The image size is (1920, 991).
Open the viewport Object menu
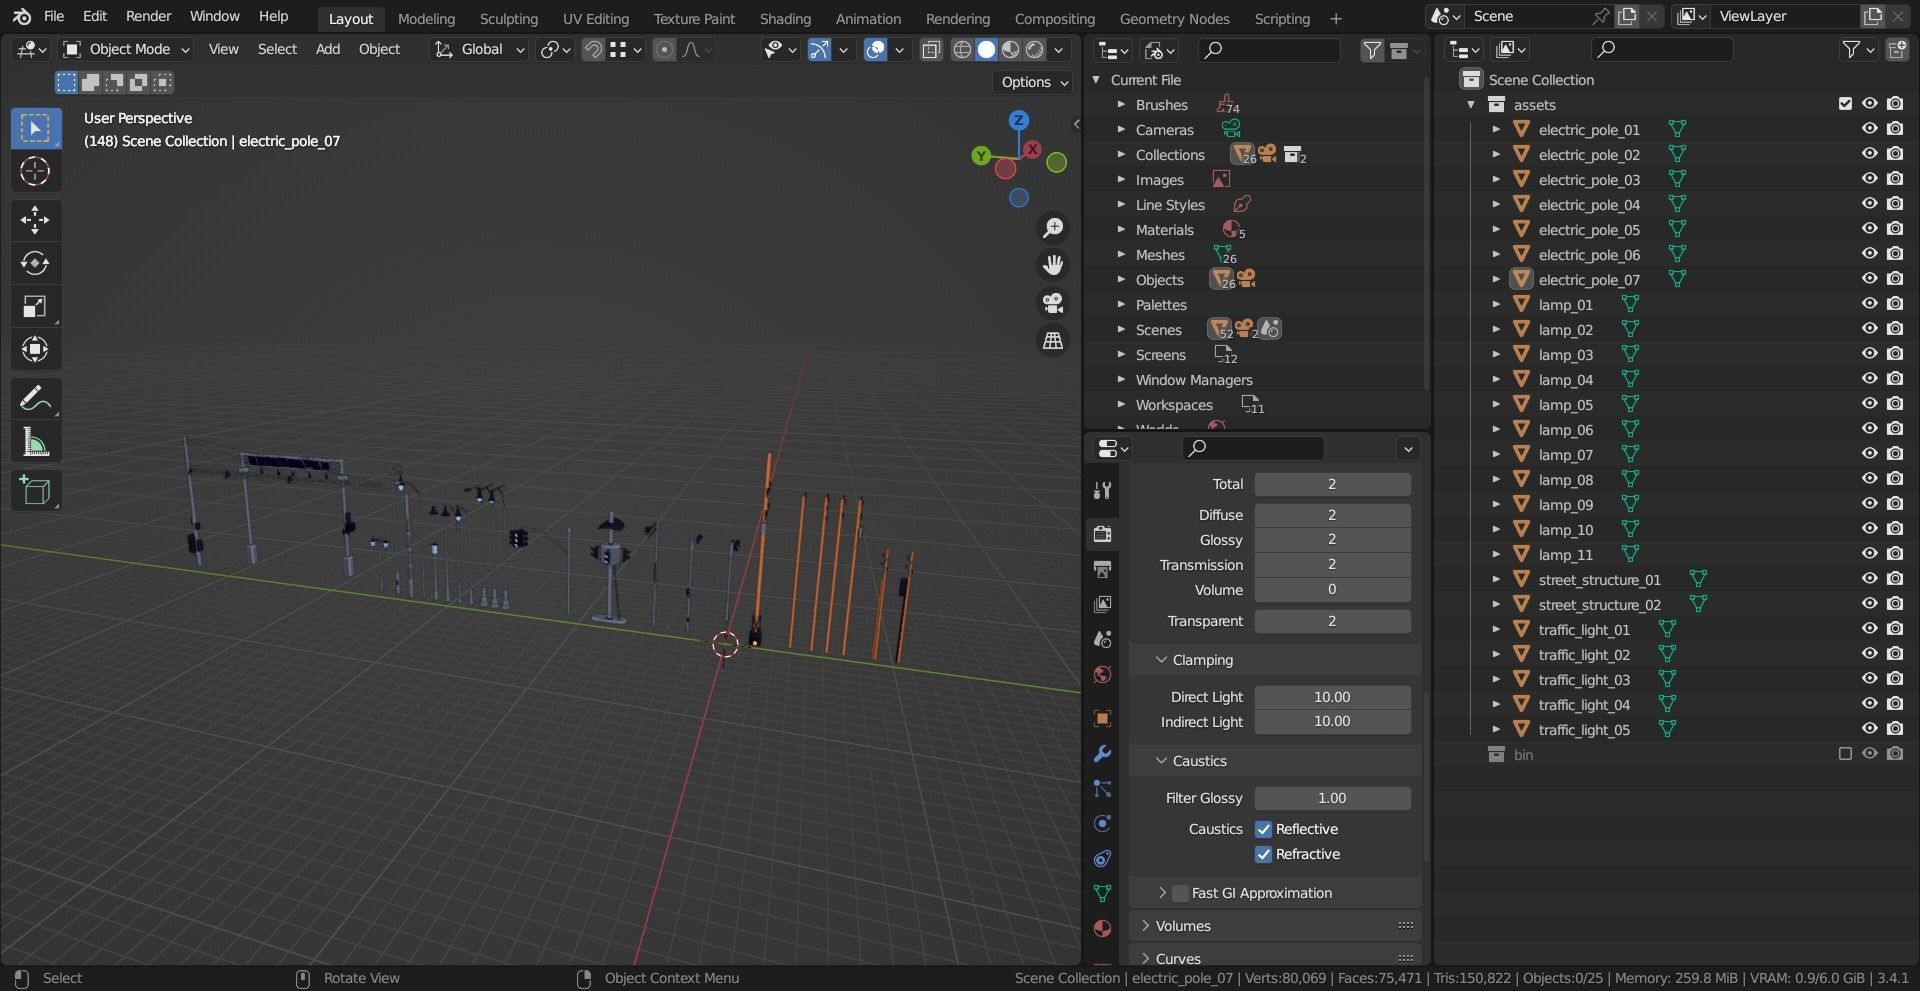(x=379, y=49)
